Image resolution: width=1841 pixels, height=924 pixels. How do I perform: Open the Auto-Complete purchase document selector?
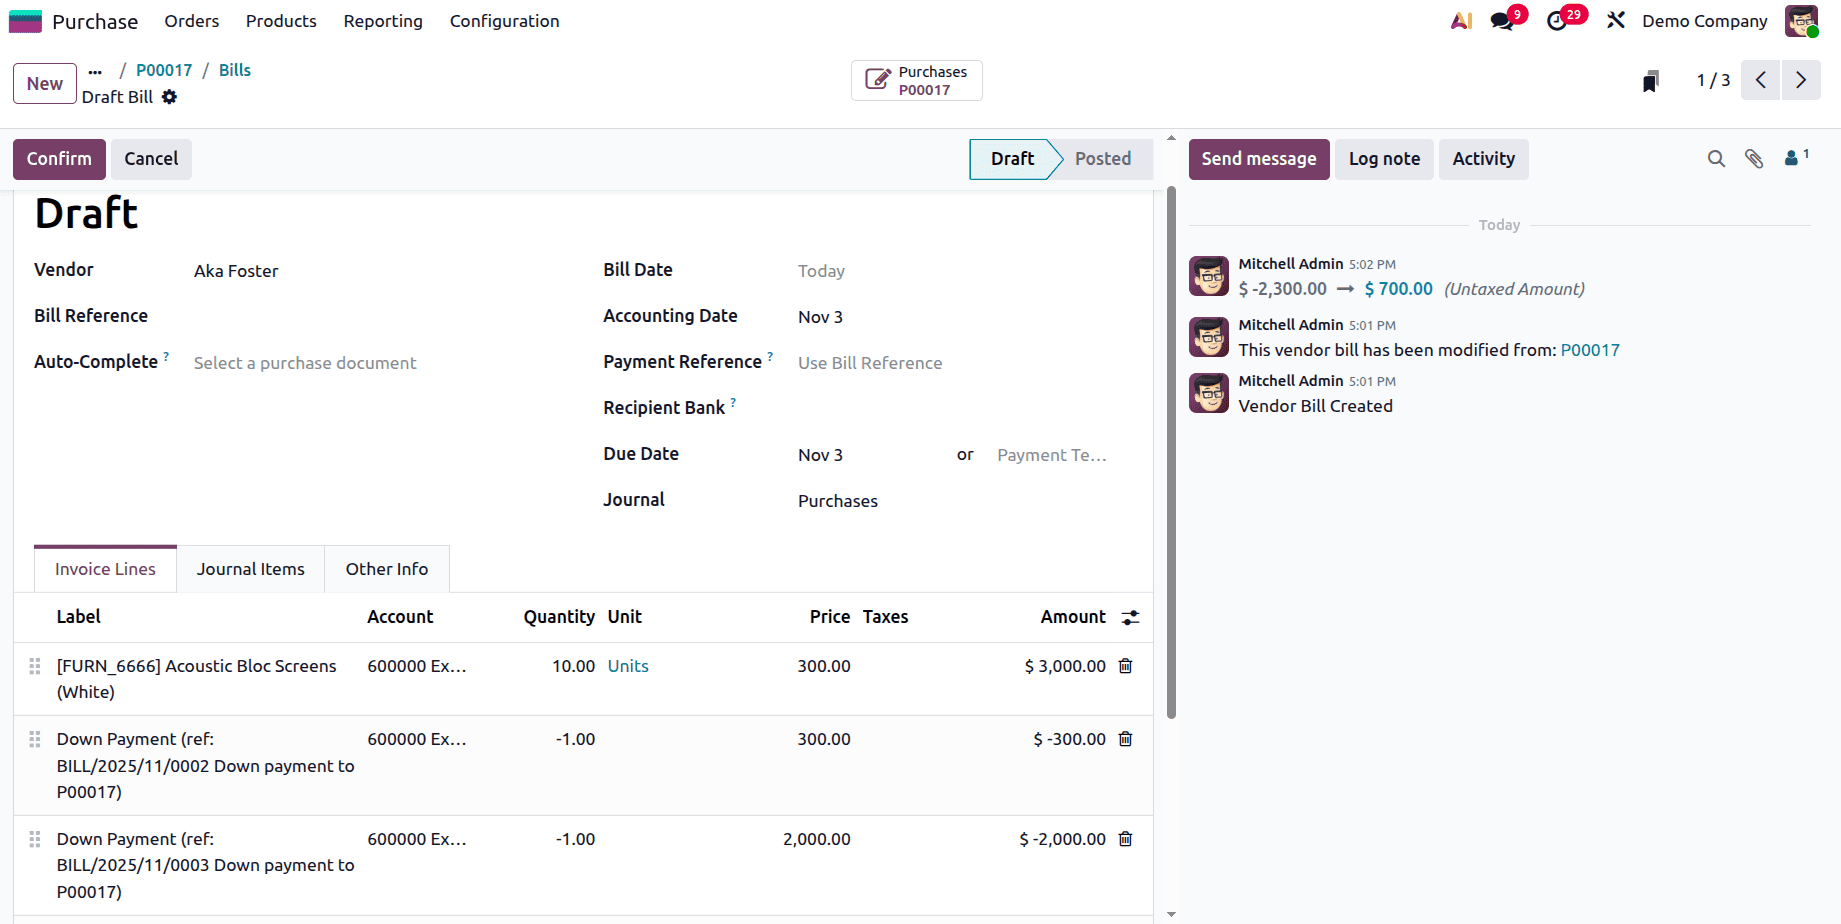[x=305, y=362]
